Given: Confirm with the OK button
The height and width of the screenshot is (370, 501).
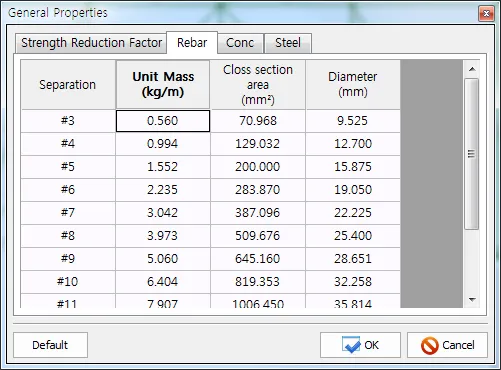Looking at the screenshot, I should pos(360,345).
